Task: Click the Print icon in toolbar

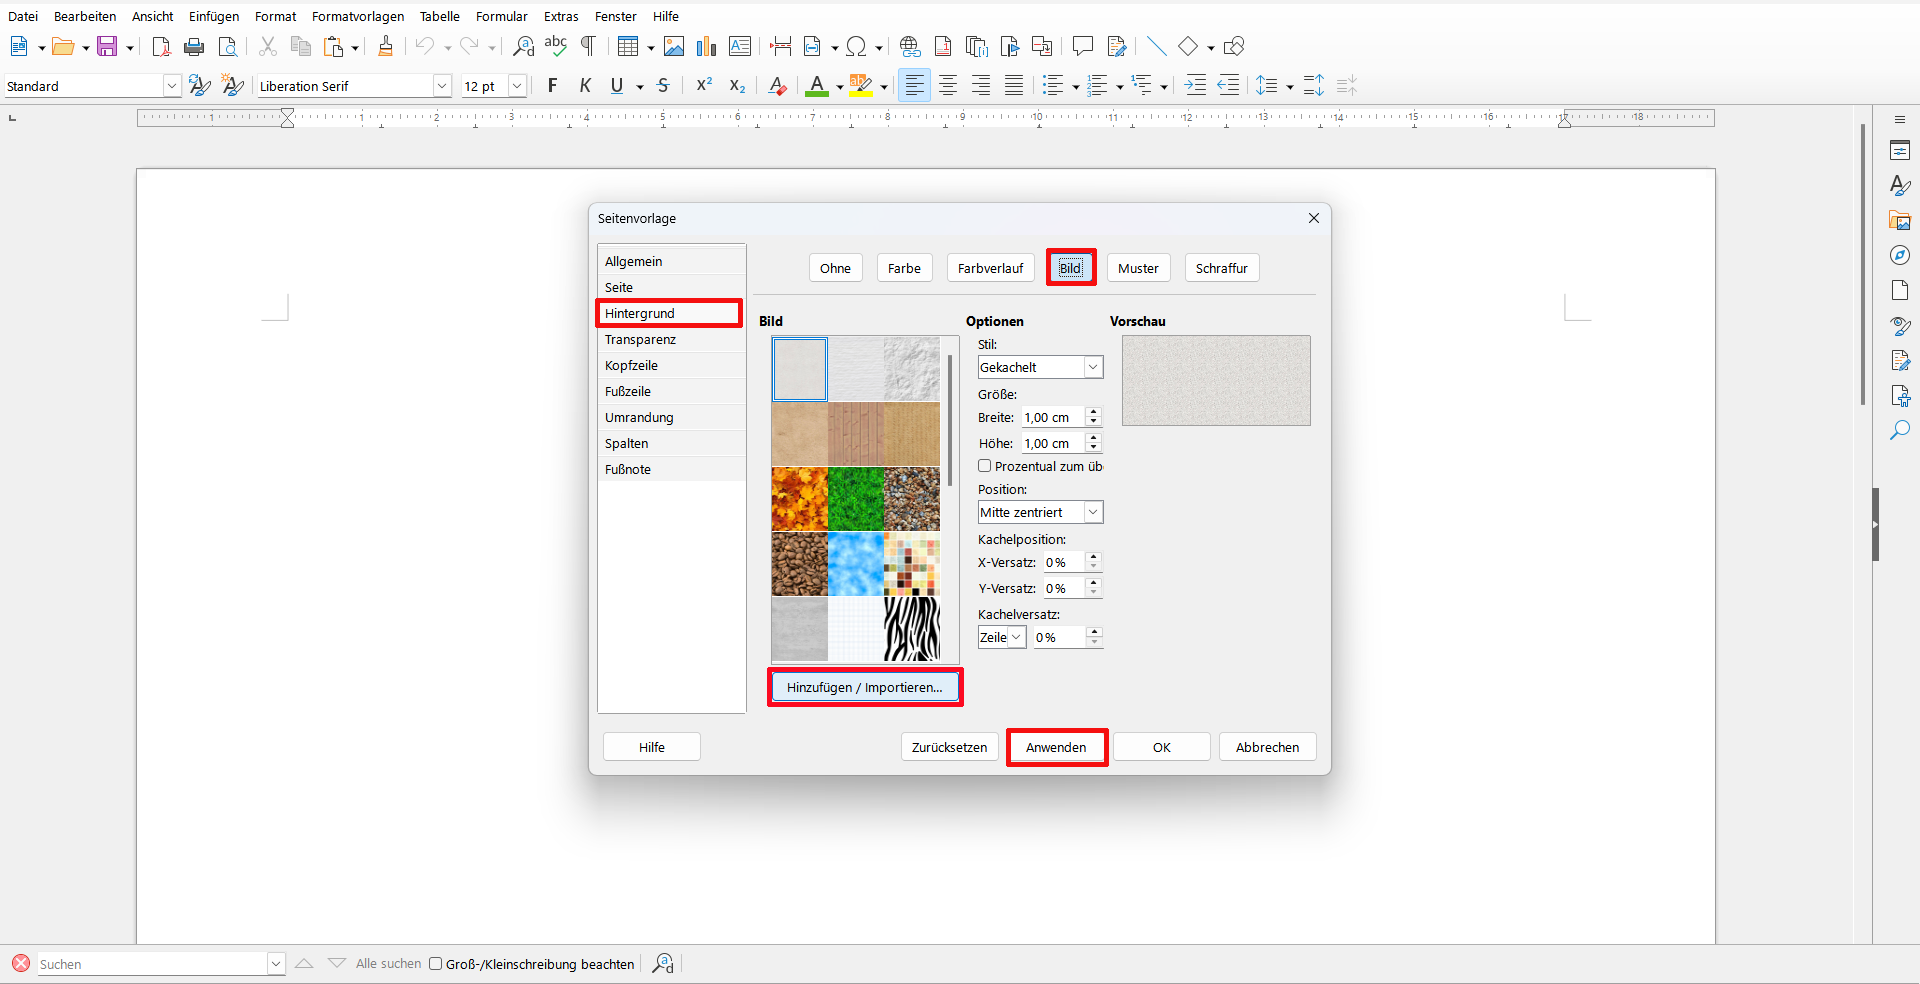Action: coord(194,47)
